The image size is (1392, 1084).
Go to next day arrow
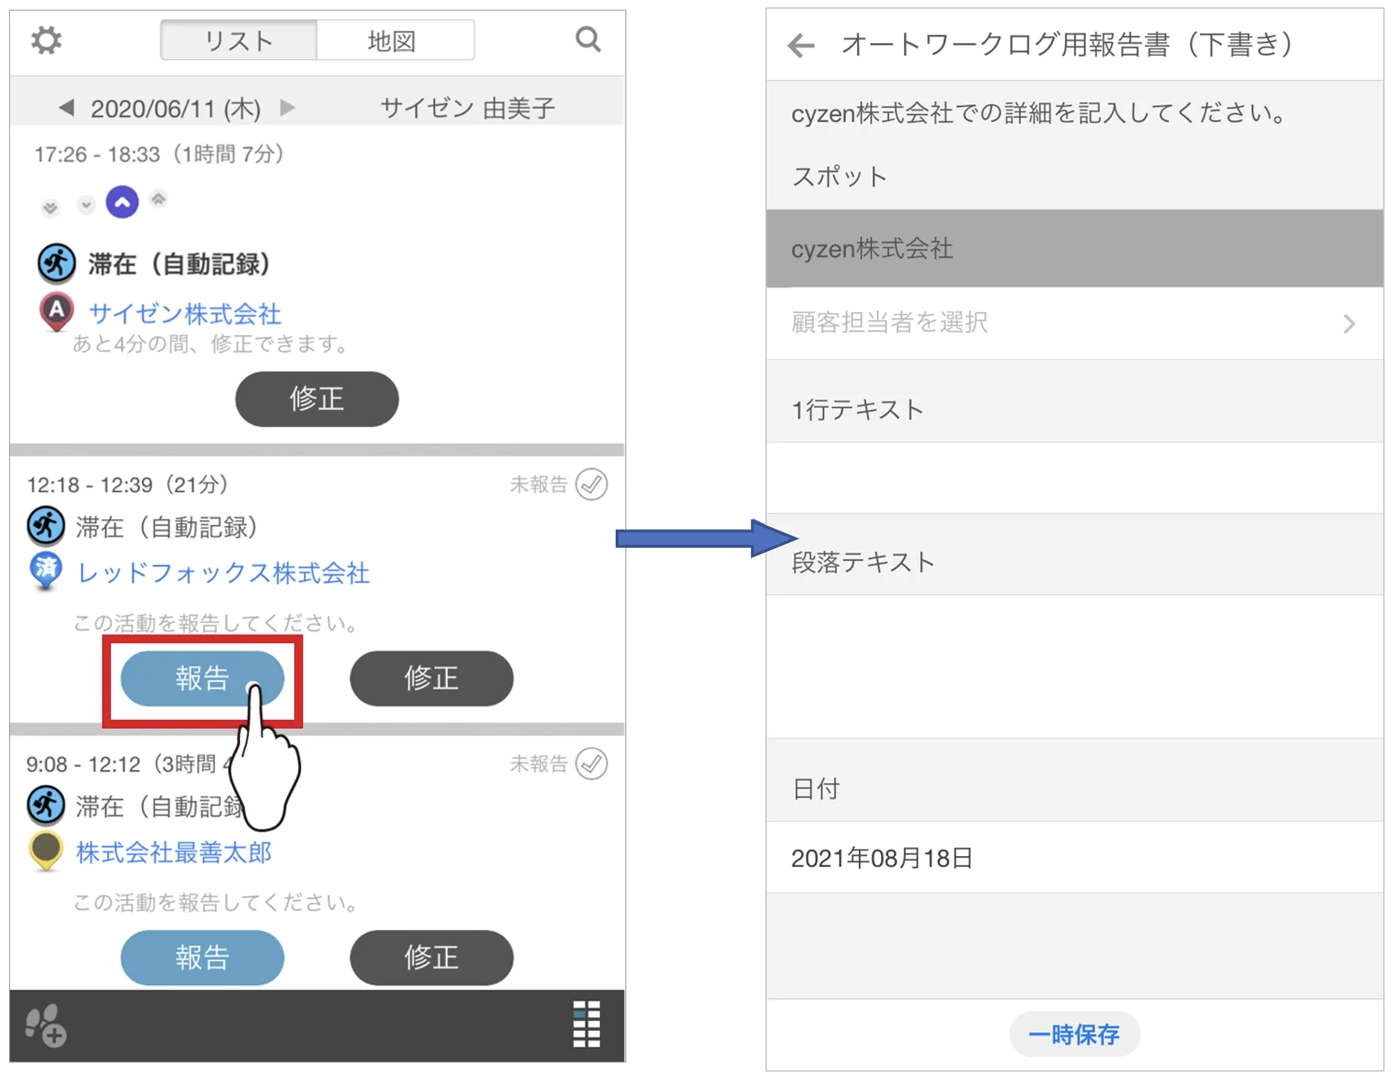tap(288, 107)
